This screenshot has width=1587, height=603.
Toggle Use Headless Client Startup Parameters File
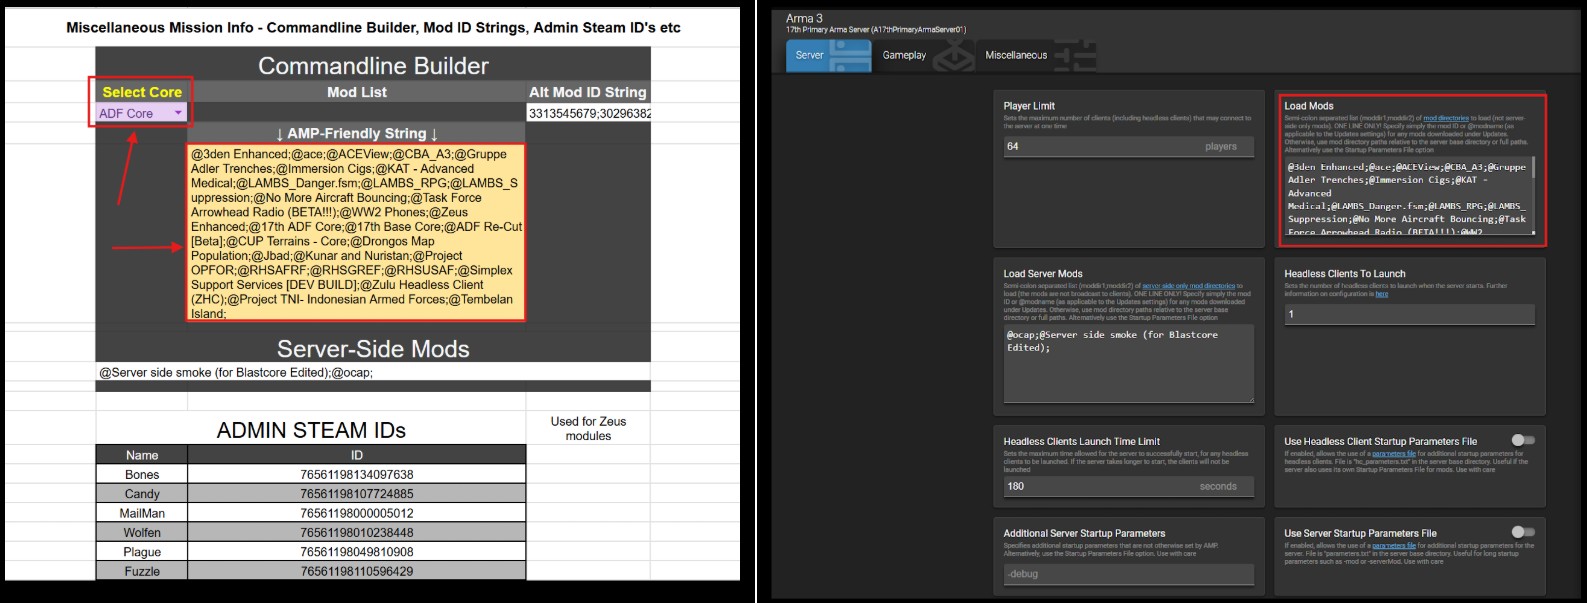pyautogui.click(x=1522, y=440)
